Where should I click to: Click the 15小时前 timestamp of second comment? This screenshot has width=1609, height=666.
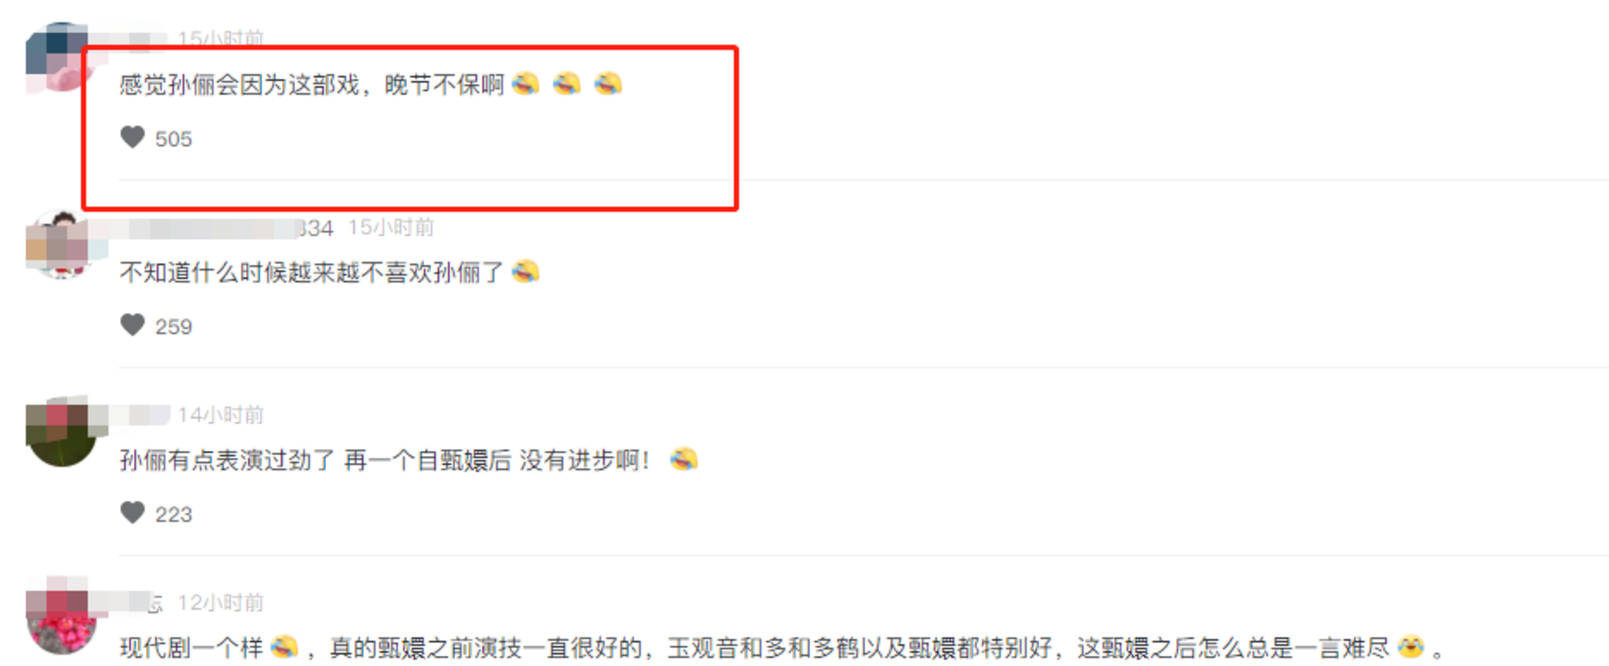coord(391,228)
